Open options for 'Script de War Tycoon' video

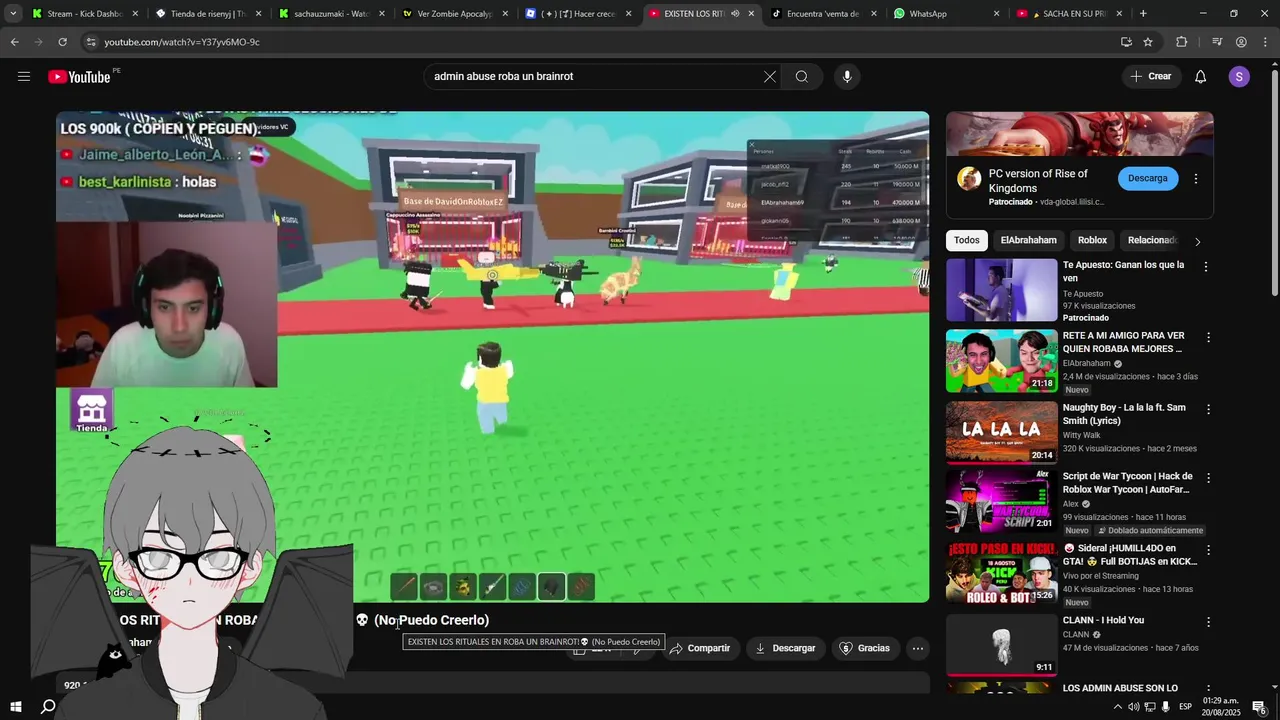point(1207,479)
